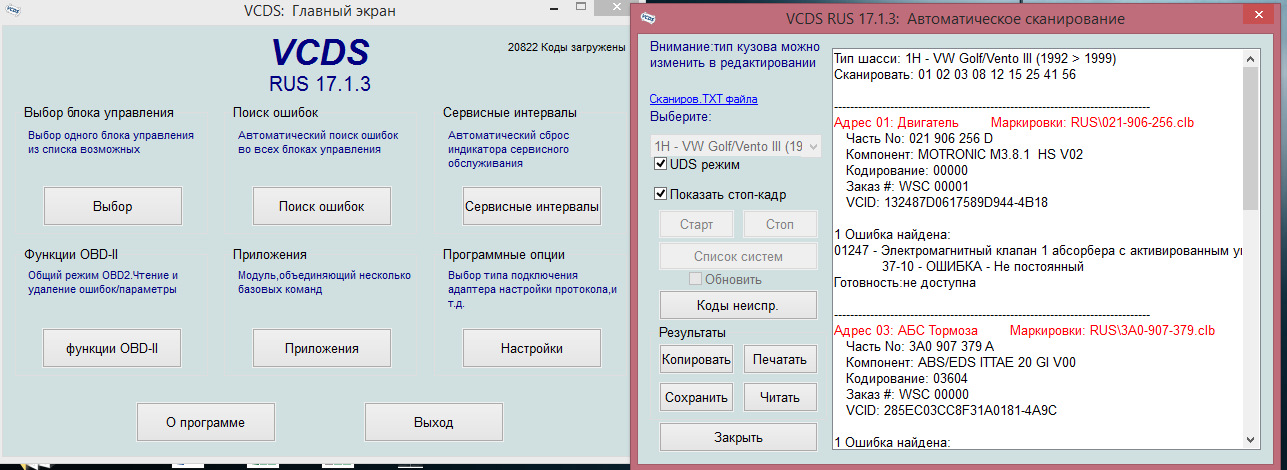Click функции OBD-II button
Viewport: 1287px width, 470px height.
(113, 348)
